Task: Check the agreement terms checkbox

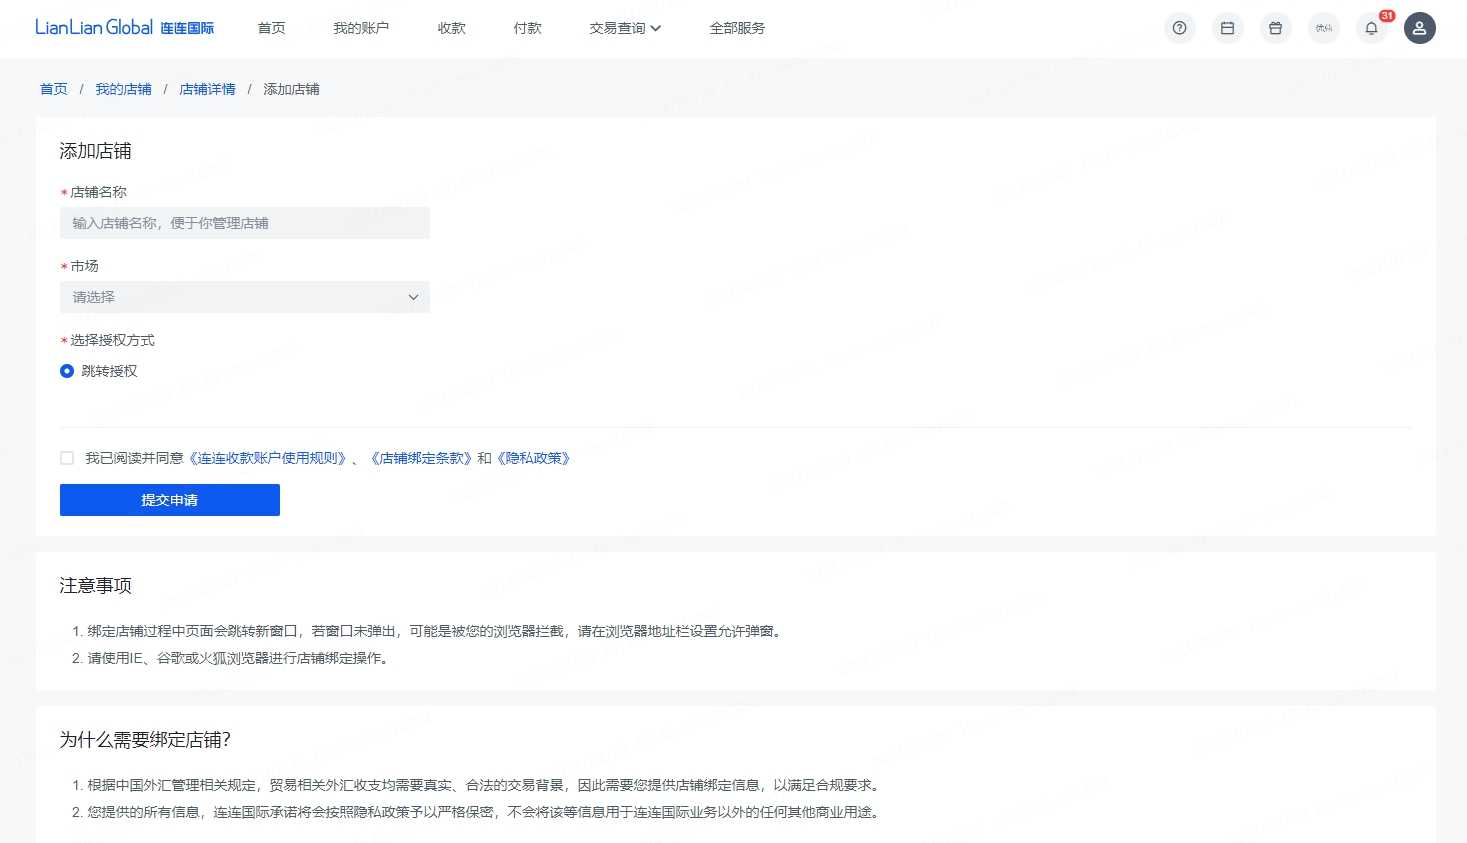Action: pos(67,458)
